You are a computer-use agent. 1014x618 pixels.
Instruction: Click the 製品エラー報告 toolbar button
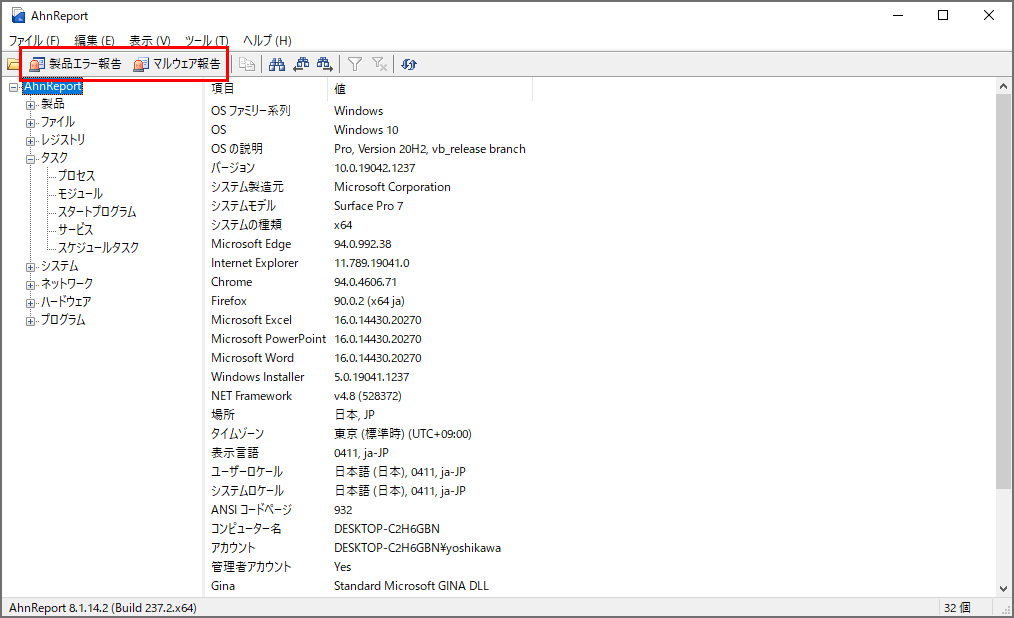click(76, 64)
